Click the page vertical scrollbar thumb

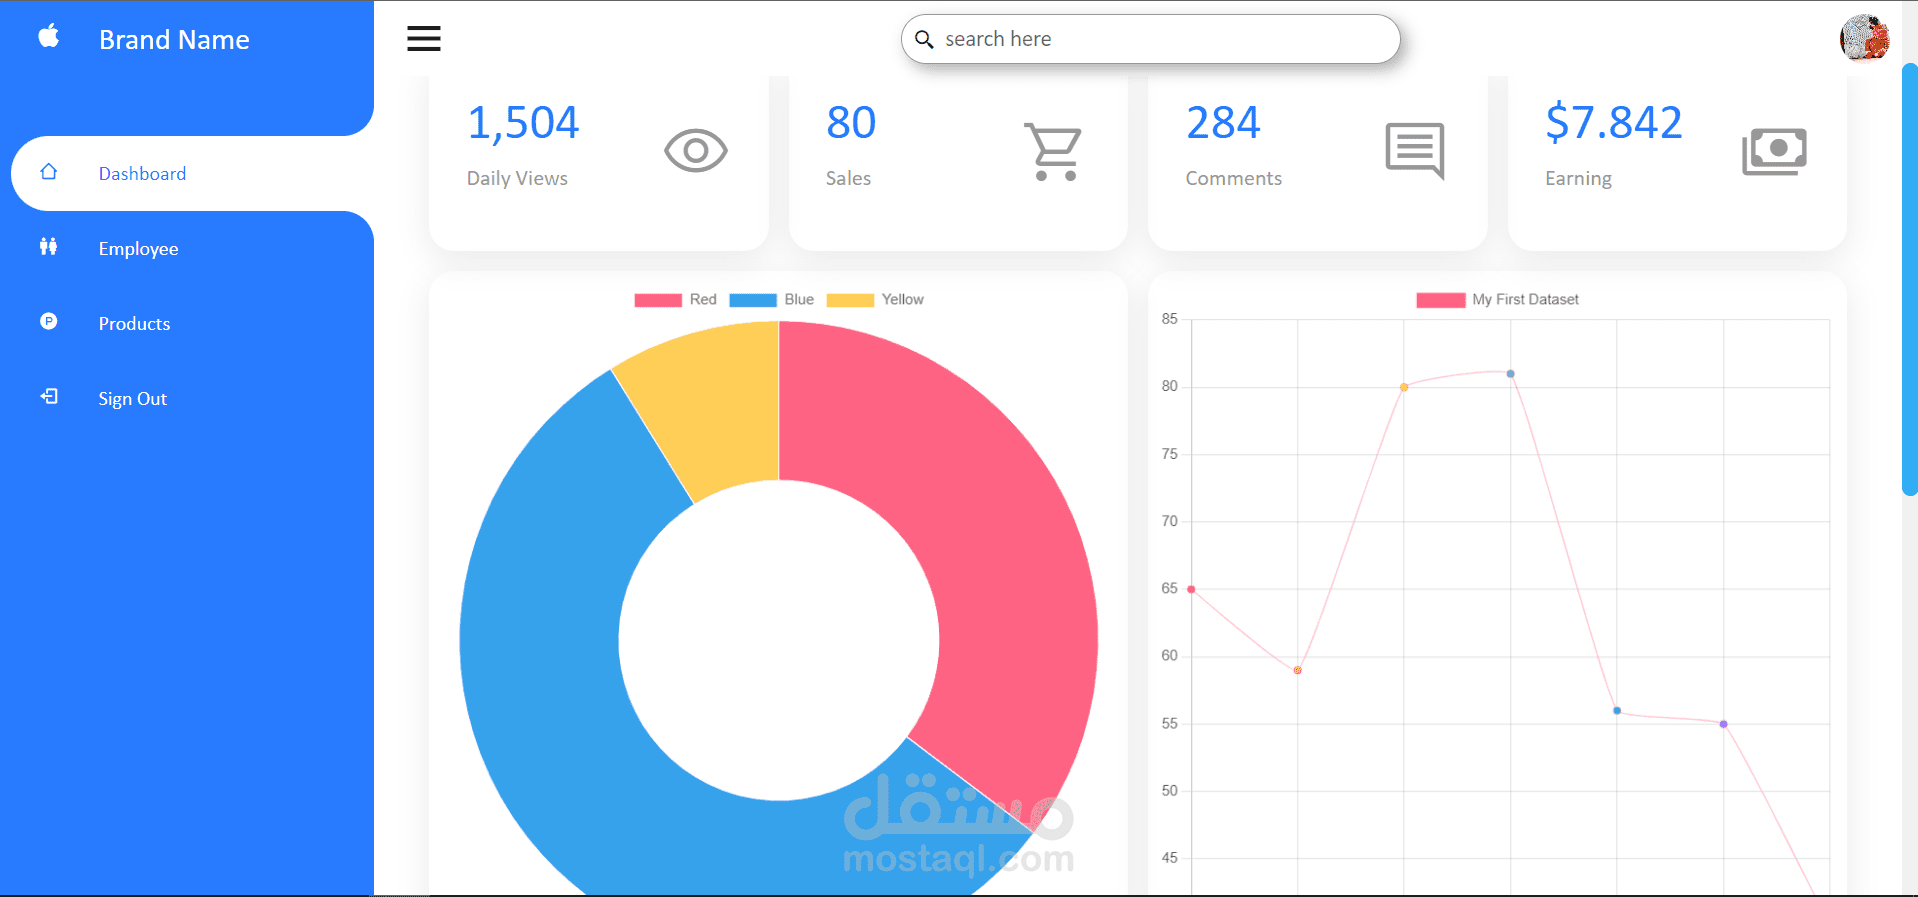pos(1909,279)
